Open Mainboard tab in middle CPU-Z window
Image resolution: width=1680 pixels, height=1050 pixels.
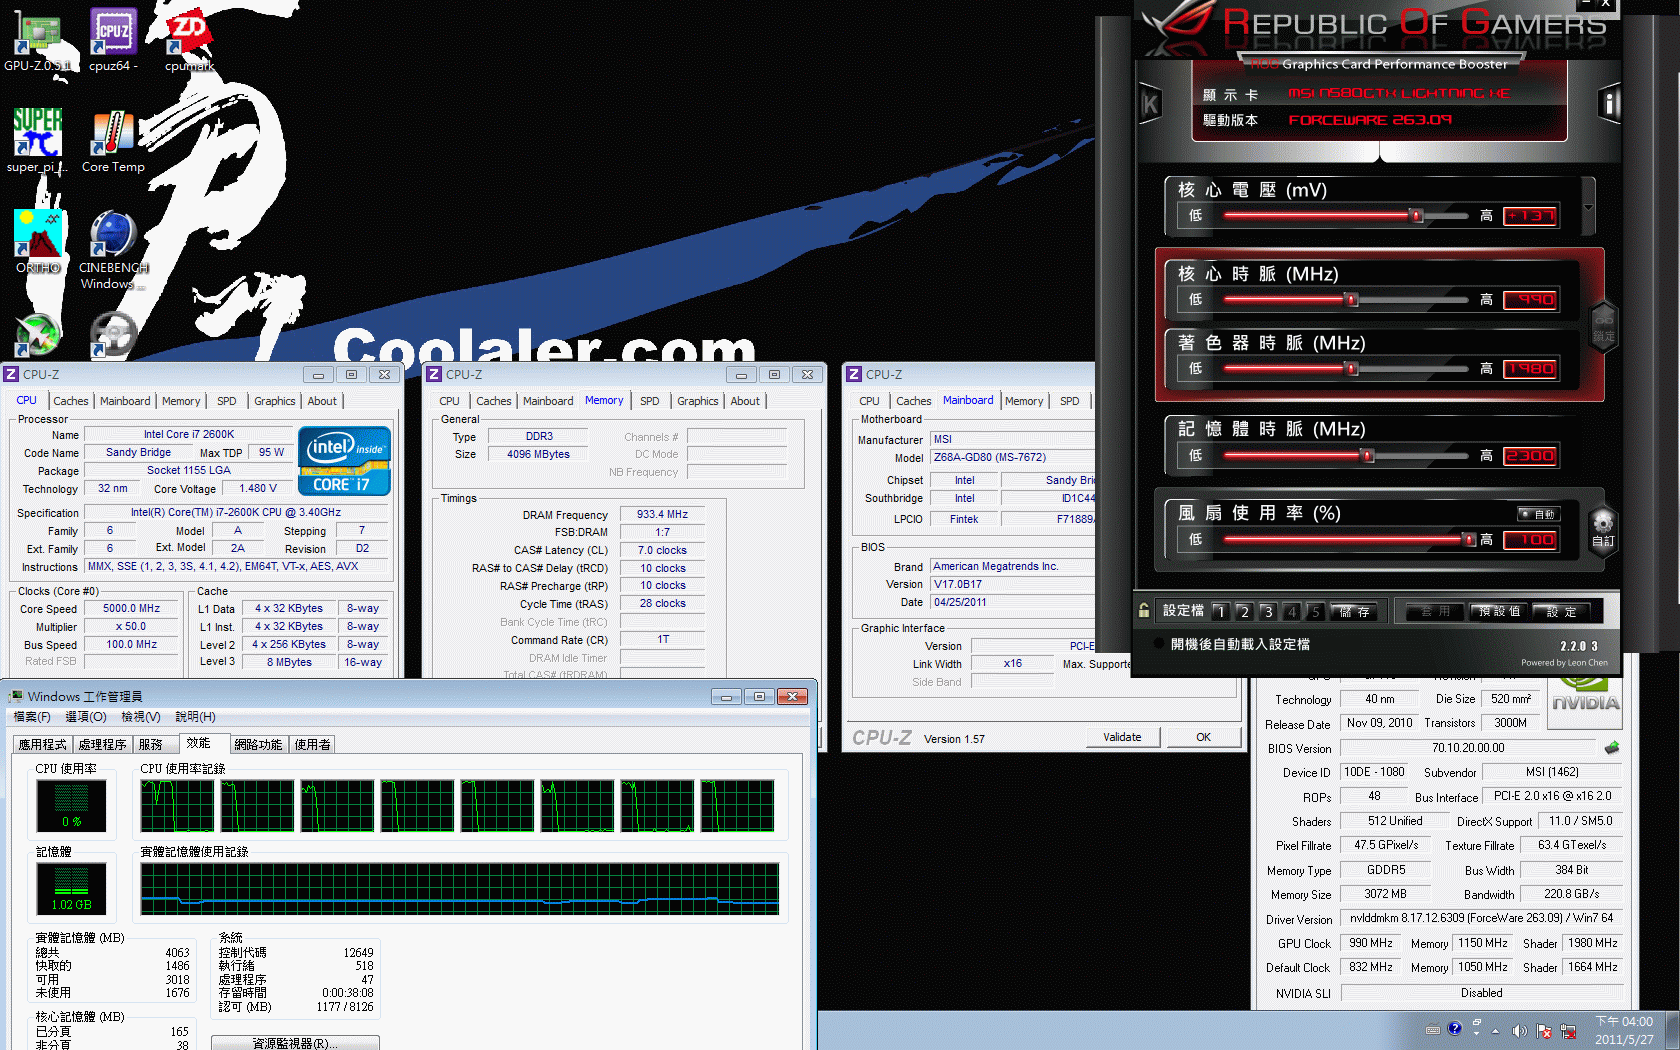click(548, 401)
